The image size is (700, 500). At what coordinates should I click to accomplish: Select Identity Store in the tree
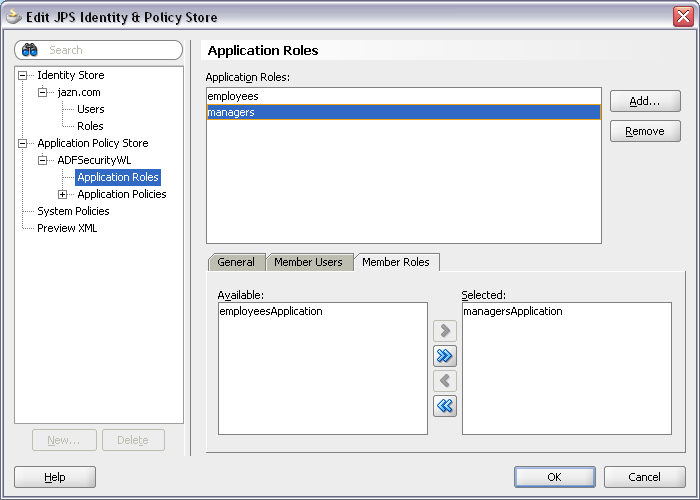pyautogui.click(x=71, y=75)
